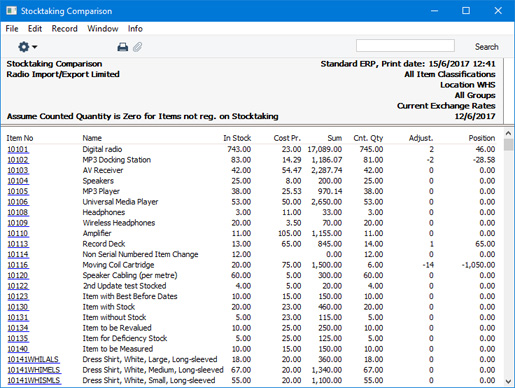The image size is (515, 388).
Task: Click the paperclip attachments icon
Action: (x=137, y=47)
